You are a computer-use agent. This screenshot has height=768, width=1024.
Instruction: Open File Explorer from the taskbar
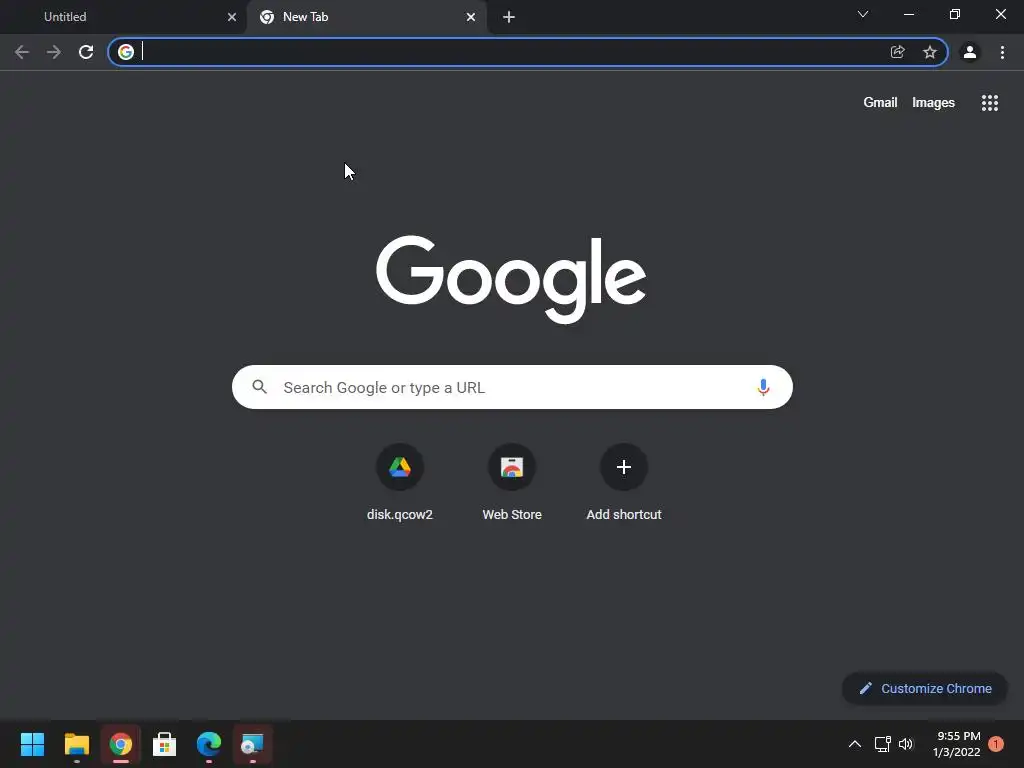[x=76, y=744]
